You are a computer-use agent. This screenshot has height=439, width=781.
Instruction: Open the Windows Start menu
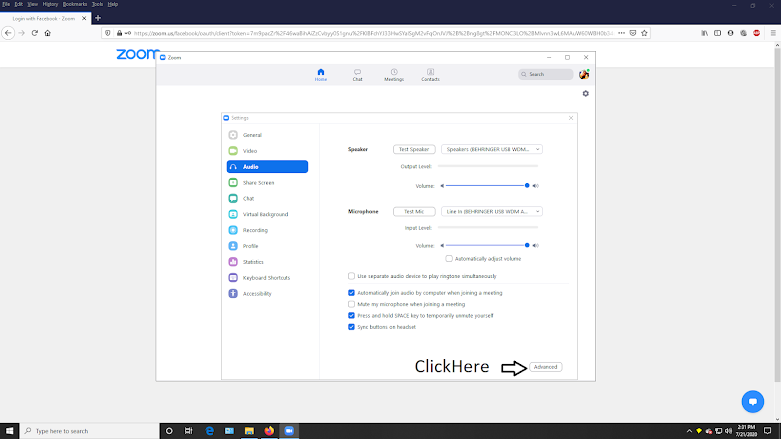coord(9,431)
